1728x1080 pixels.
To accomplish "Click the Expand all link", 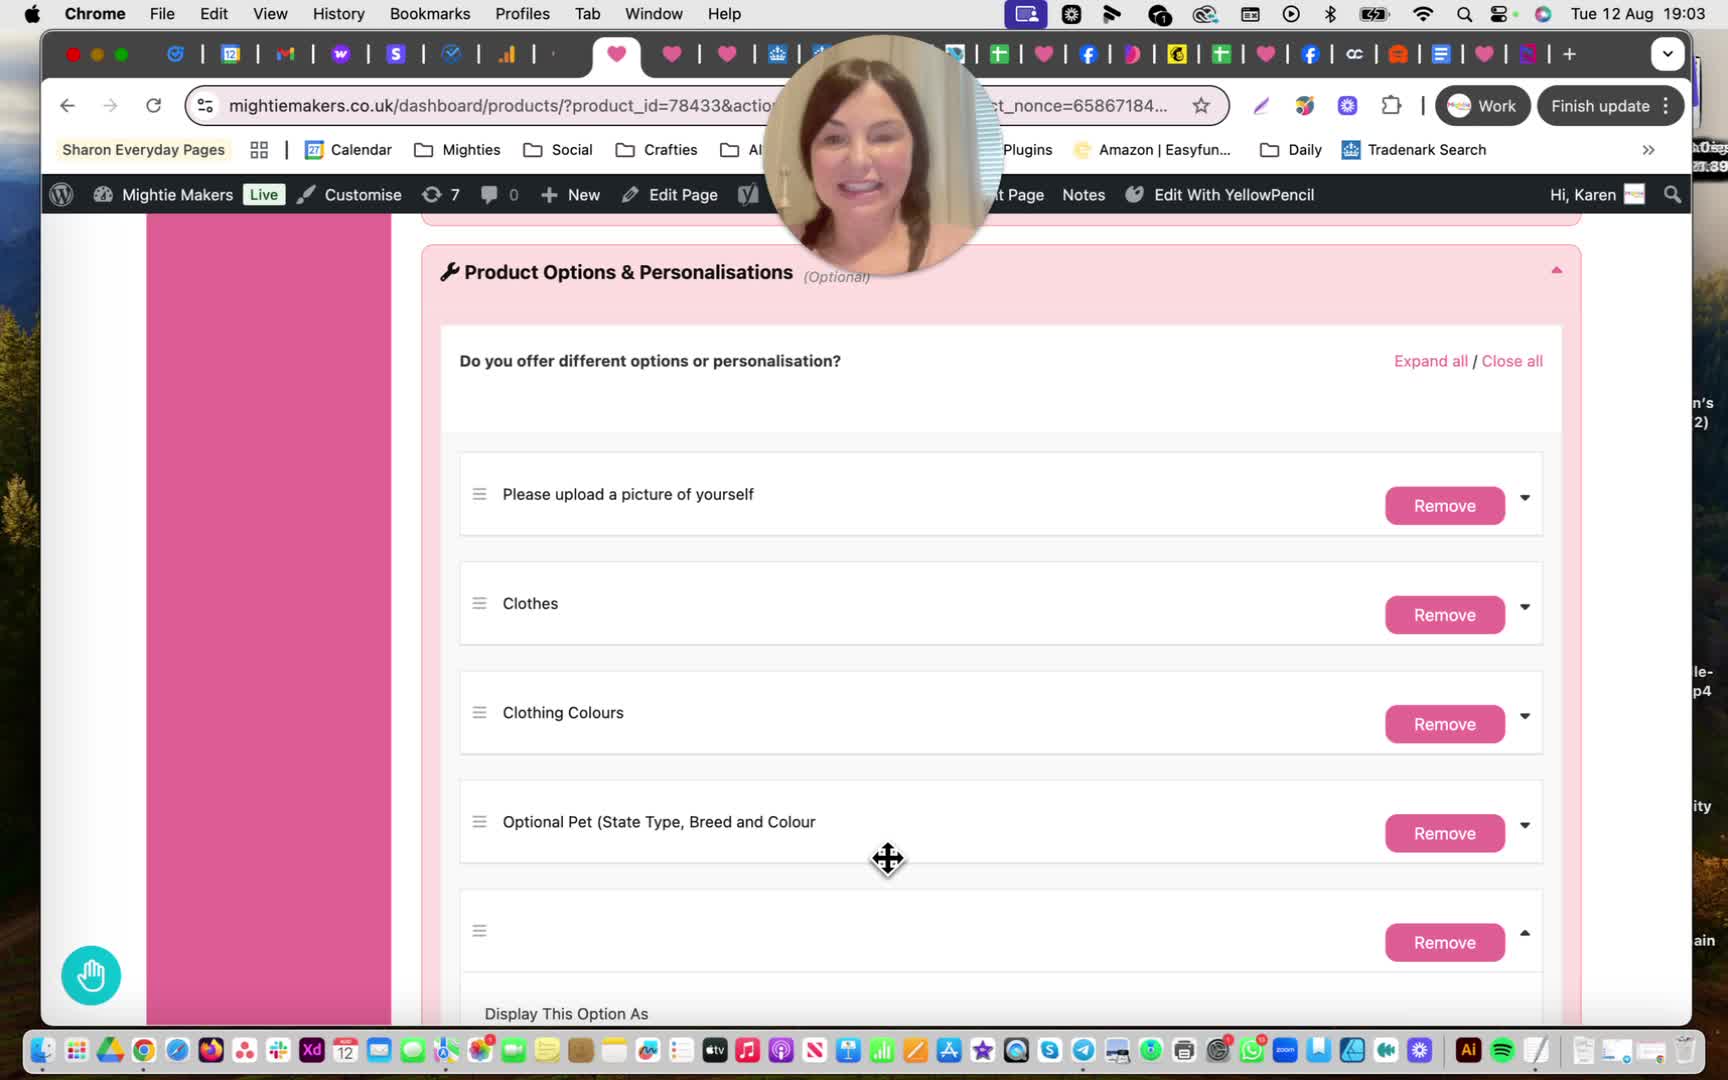I will coord(1431,361).
